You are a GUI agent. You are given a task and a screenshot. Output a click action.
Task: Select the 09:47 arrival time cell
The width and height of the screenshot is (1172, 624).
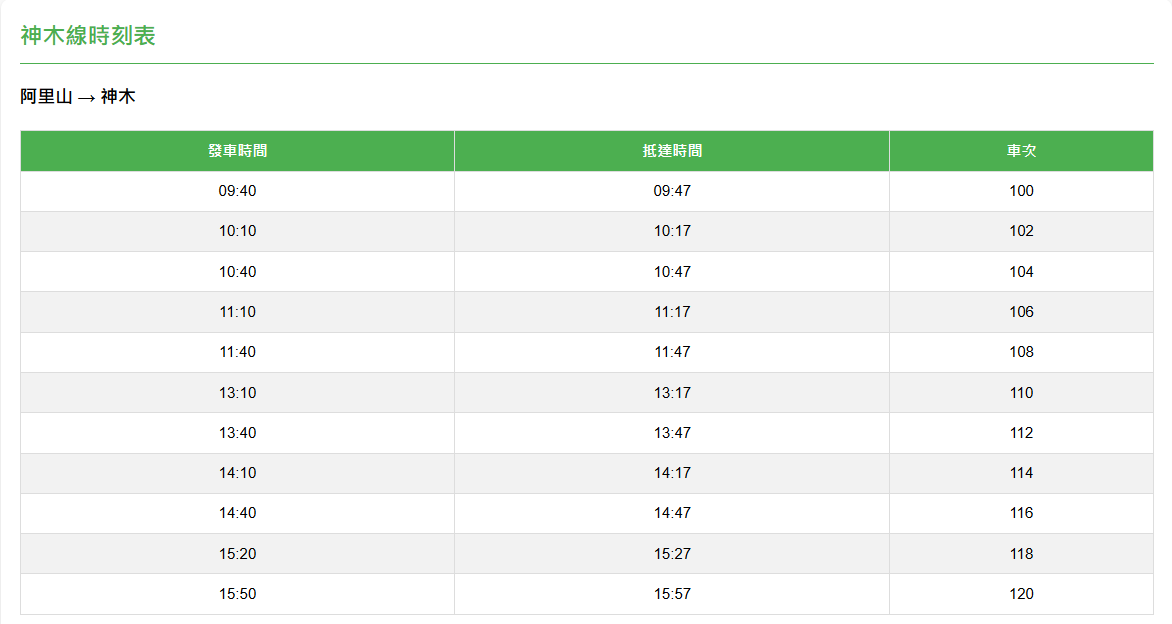click(672, 191)
